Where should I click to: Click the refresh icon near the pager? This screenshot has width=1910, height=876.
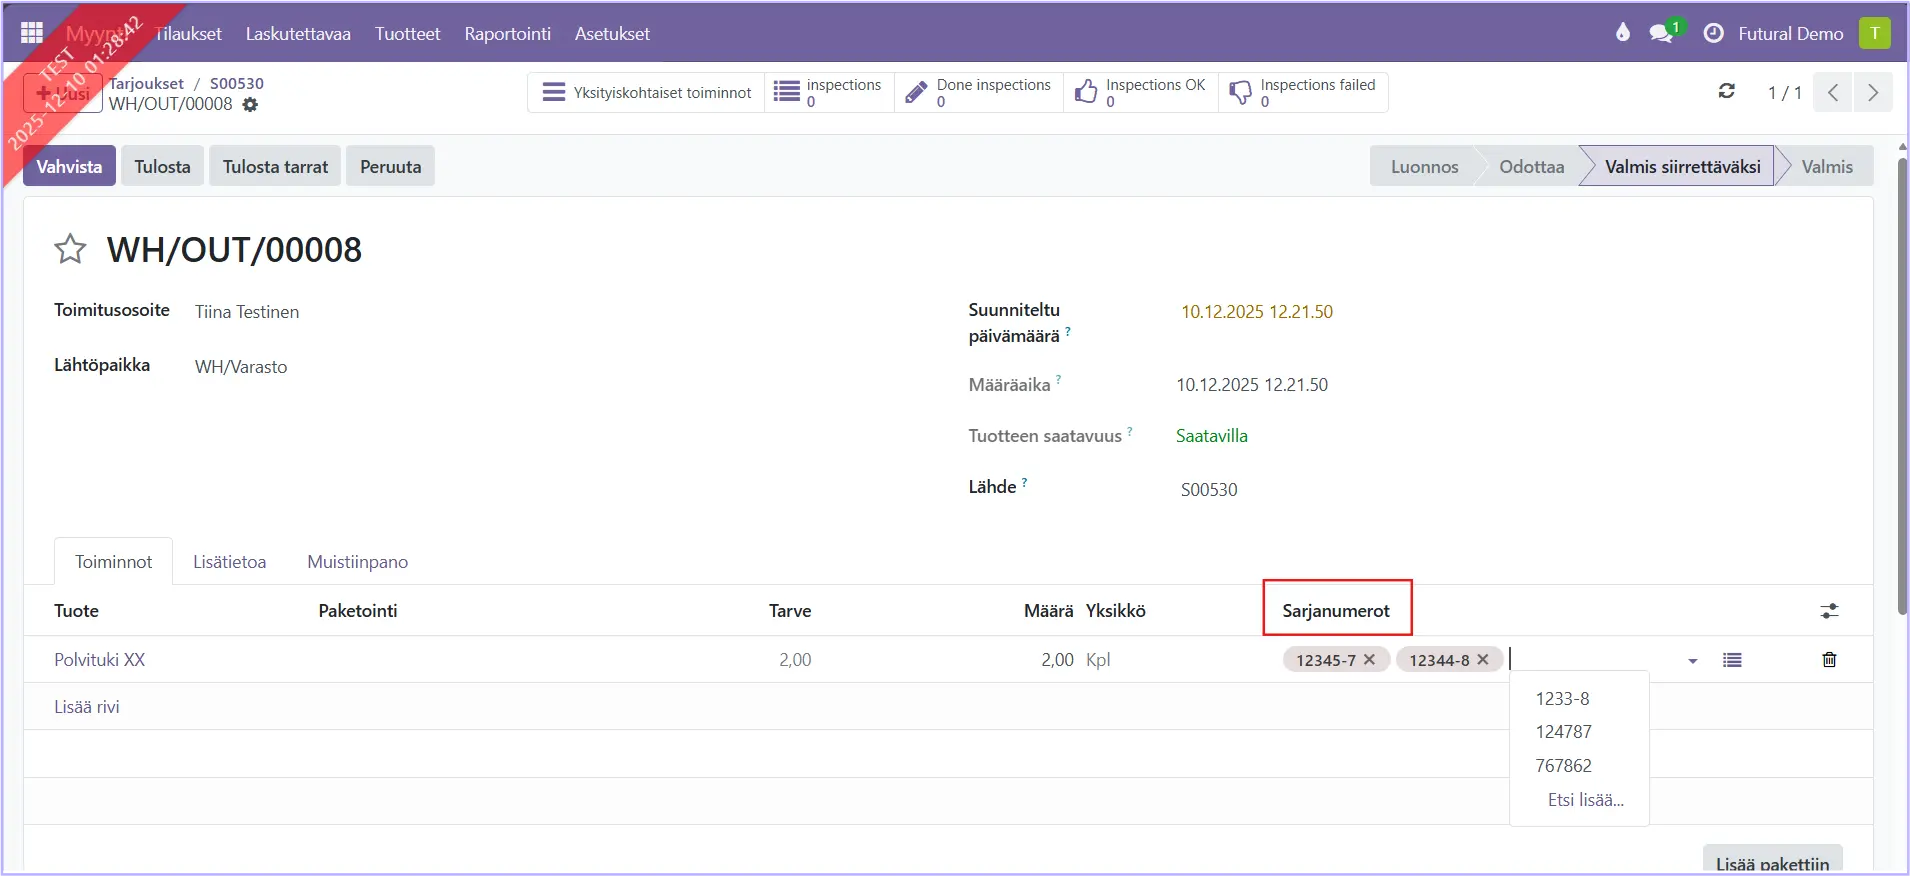tap(1726, 92)
